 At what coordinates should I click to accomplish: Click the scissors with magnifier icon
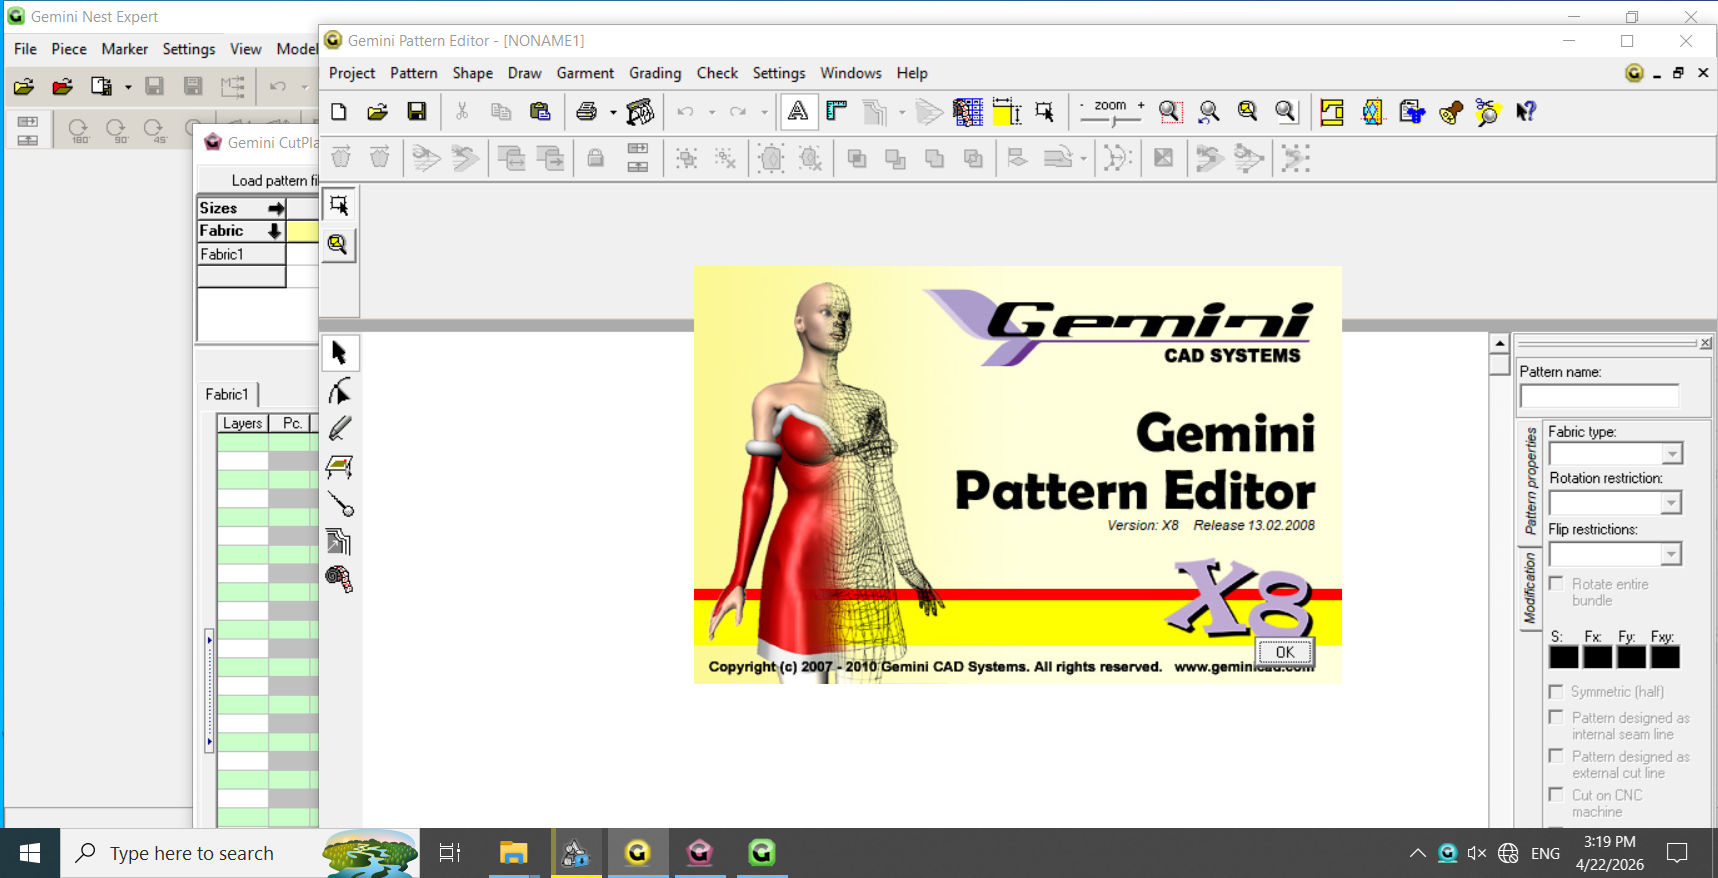click(1489, 112)
